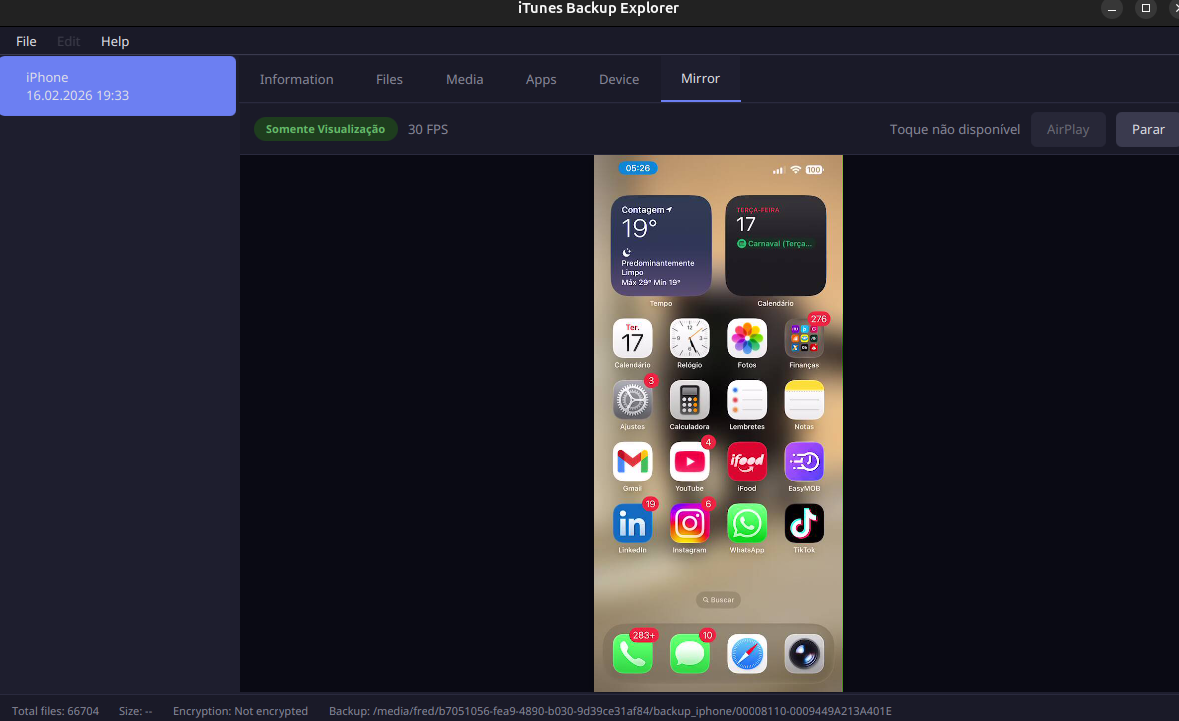Viewport: 1179px width, 721px height.
Task: Click the Parar button to stop mirroring
Action: 1148,129
